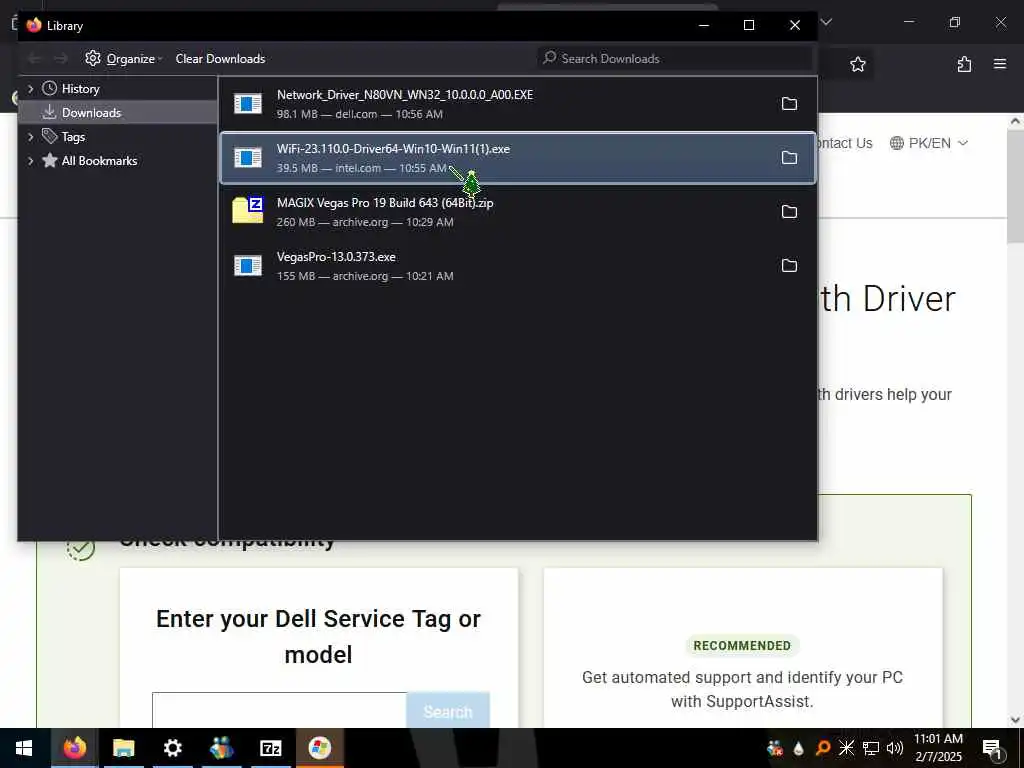
Task: Click Clear Downloads in Library toolbar
Action: [x=220, y=59]
